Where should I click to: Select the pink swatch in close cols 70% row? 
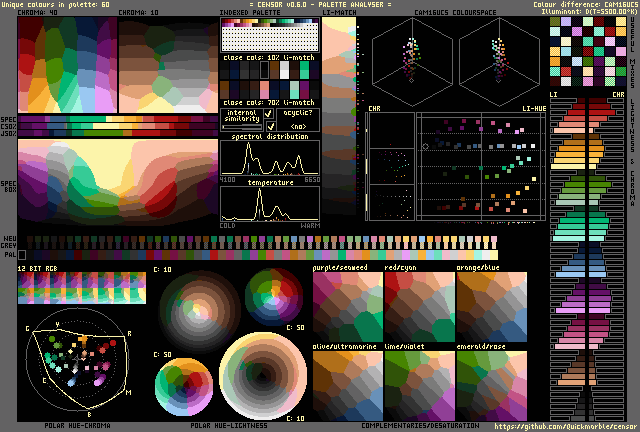(x=264, y=89)
